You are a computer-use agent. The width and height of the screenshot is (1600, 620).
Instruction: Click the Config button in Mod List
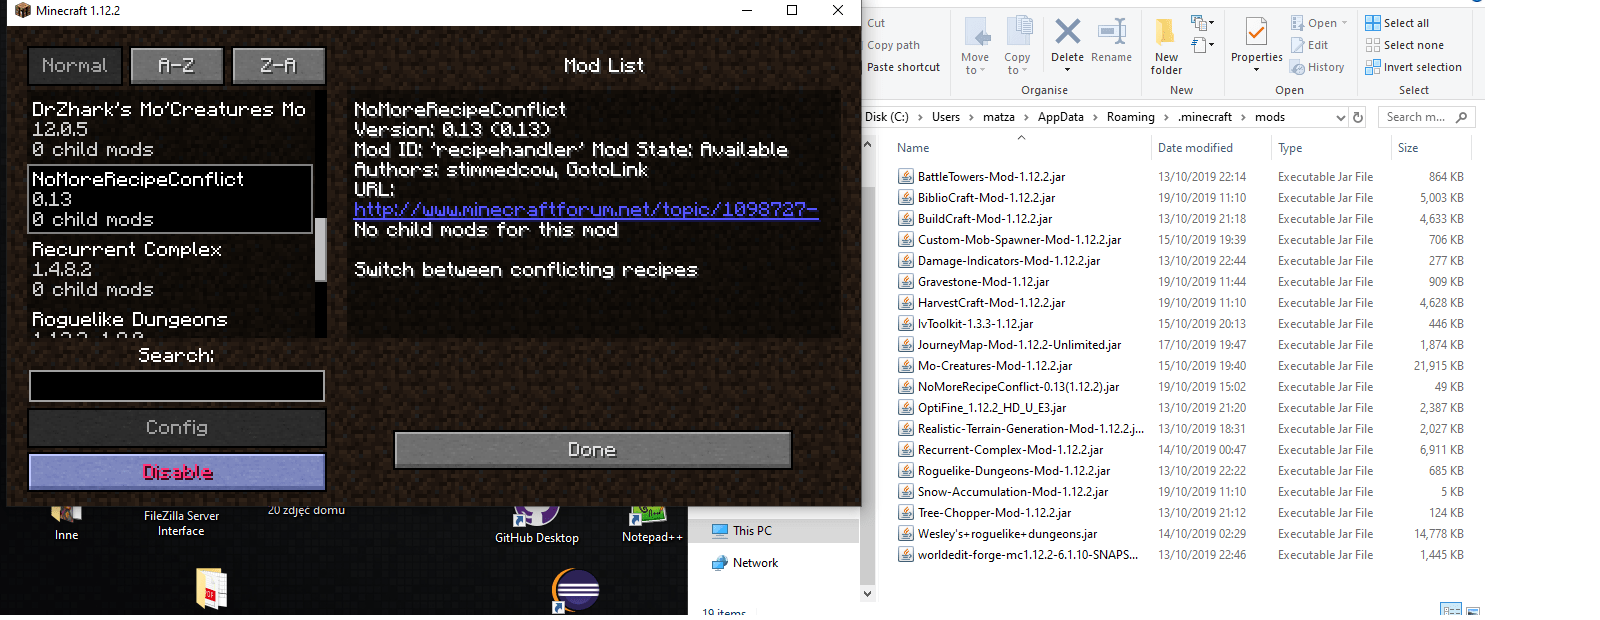[177, 428]
